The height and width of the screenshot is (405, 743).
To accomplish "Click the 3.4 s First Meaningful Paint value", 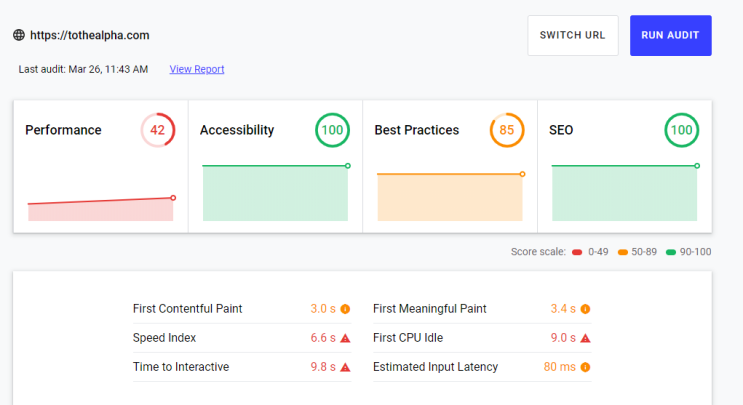I will click(563, 309).
